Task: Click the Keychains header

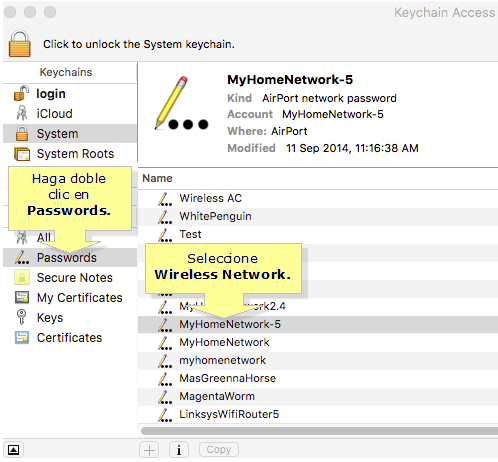Action: 66,72
